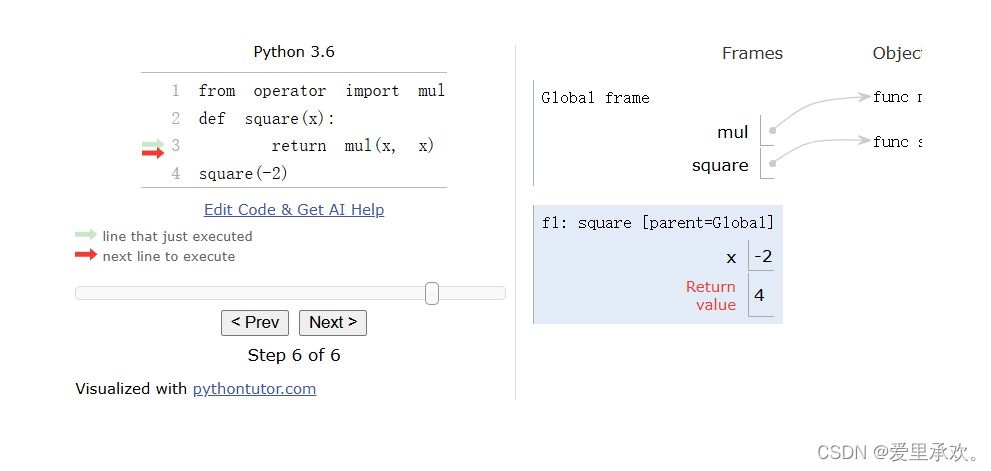
Task: Click the Return value cell showing 4
Action: tap(760, 295)
